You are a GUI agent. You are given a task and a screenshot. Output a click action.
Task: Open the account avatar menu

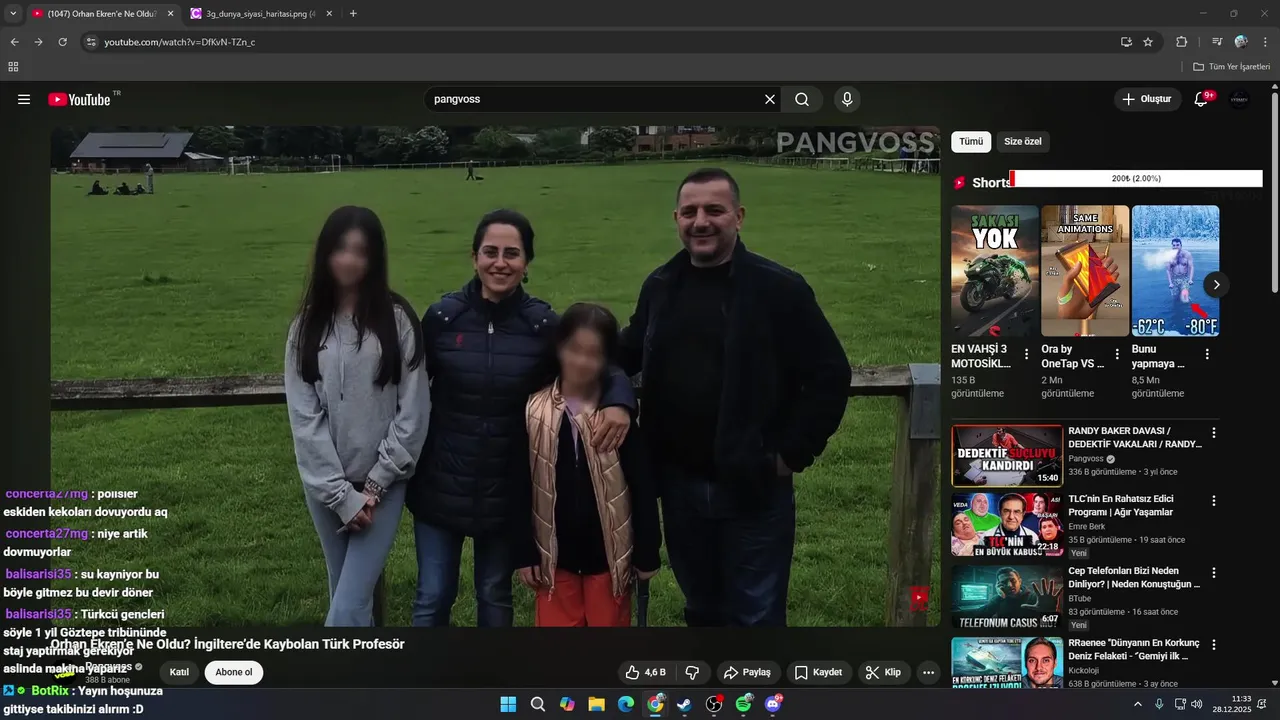click(x=1240, y=99)
